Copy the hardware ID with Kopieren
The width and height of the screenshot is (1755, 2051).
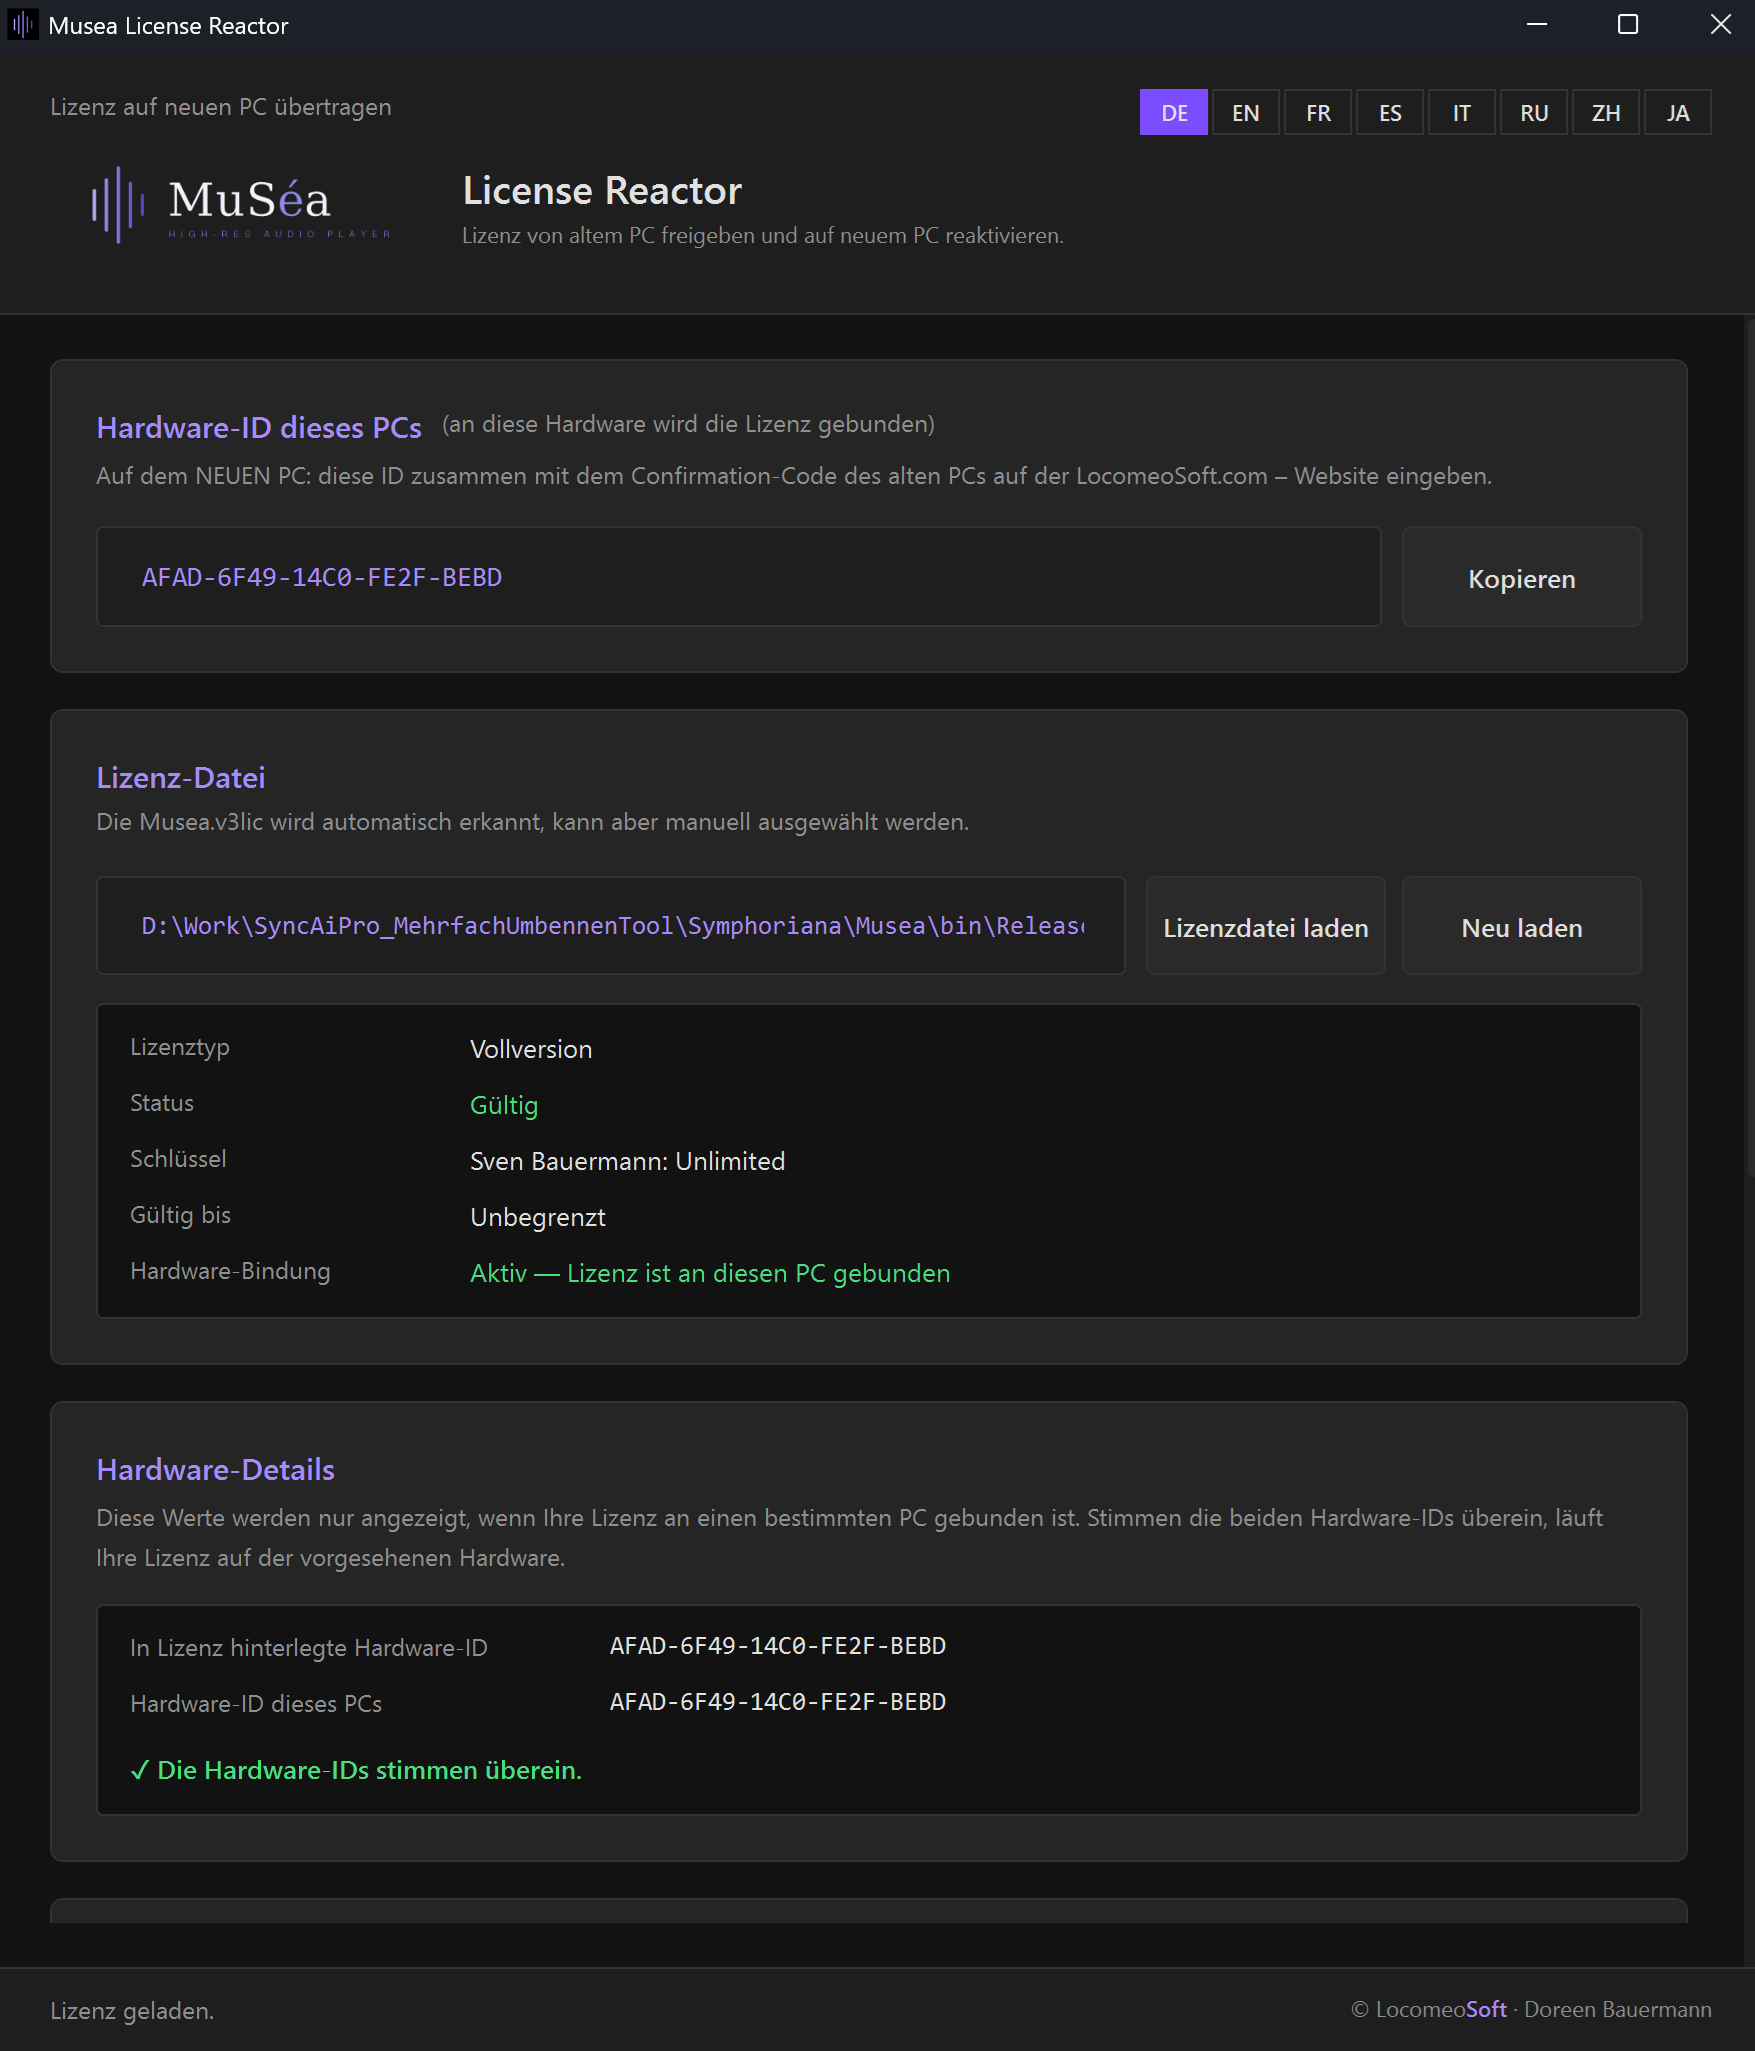tap(1521, 577)
